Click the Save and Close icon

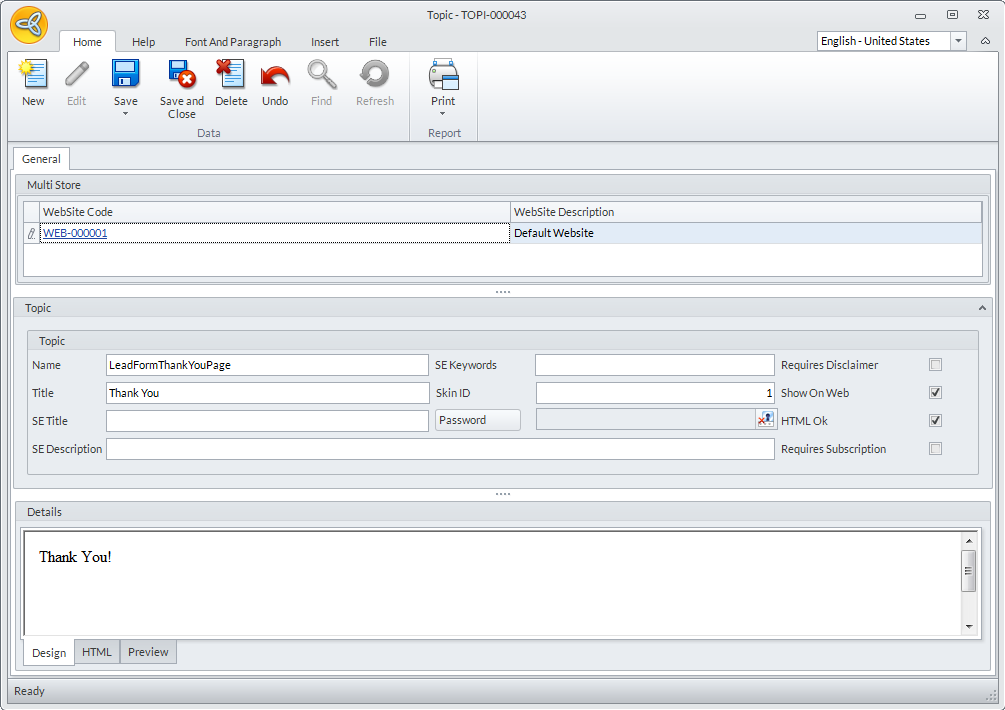tap(181, 75)
